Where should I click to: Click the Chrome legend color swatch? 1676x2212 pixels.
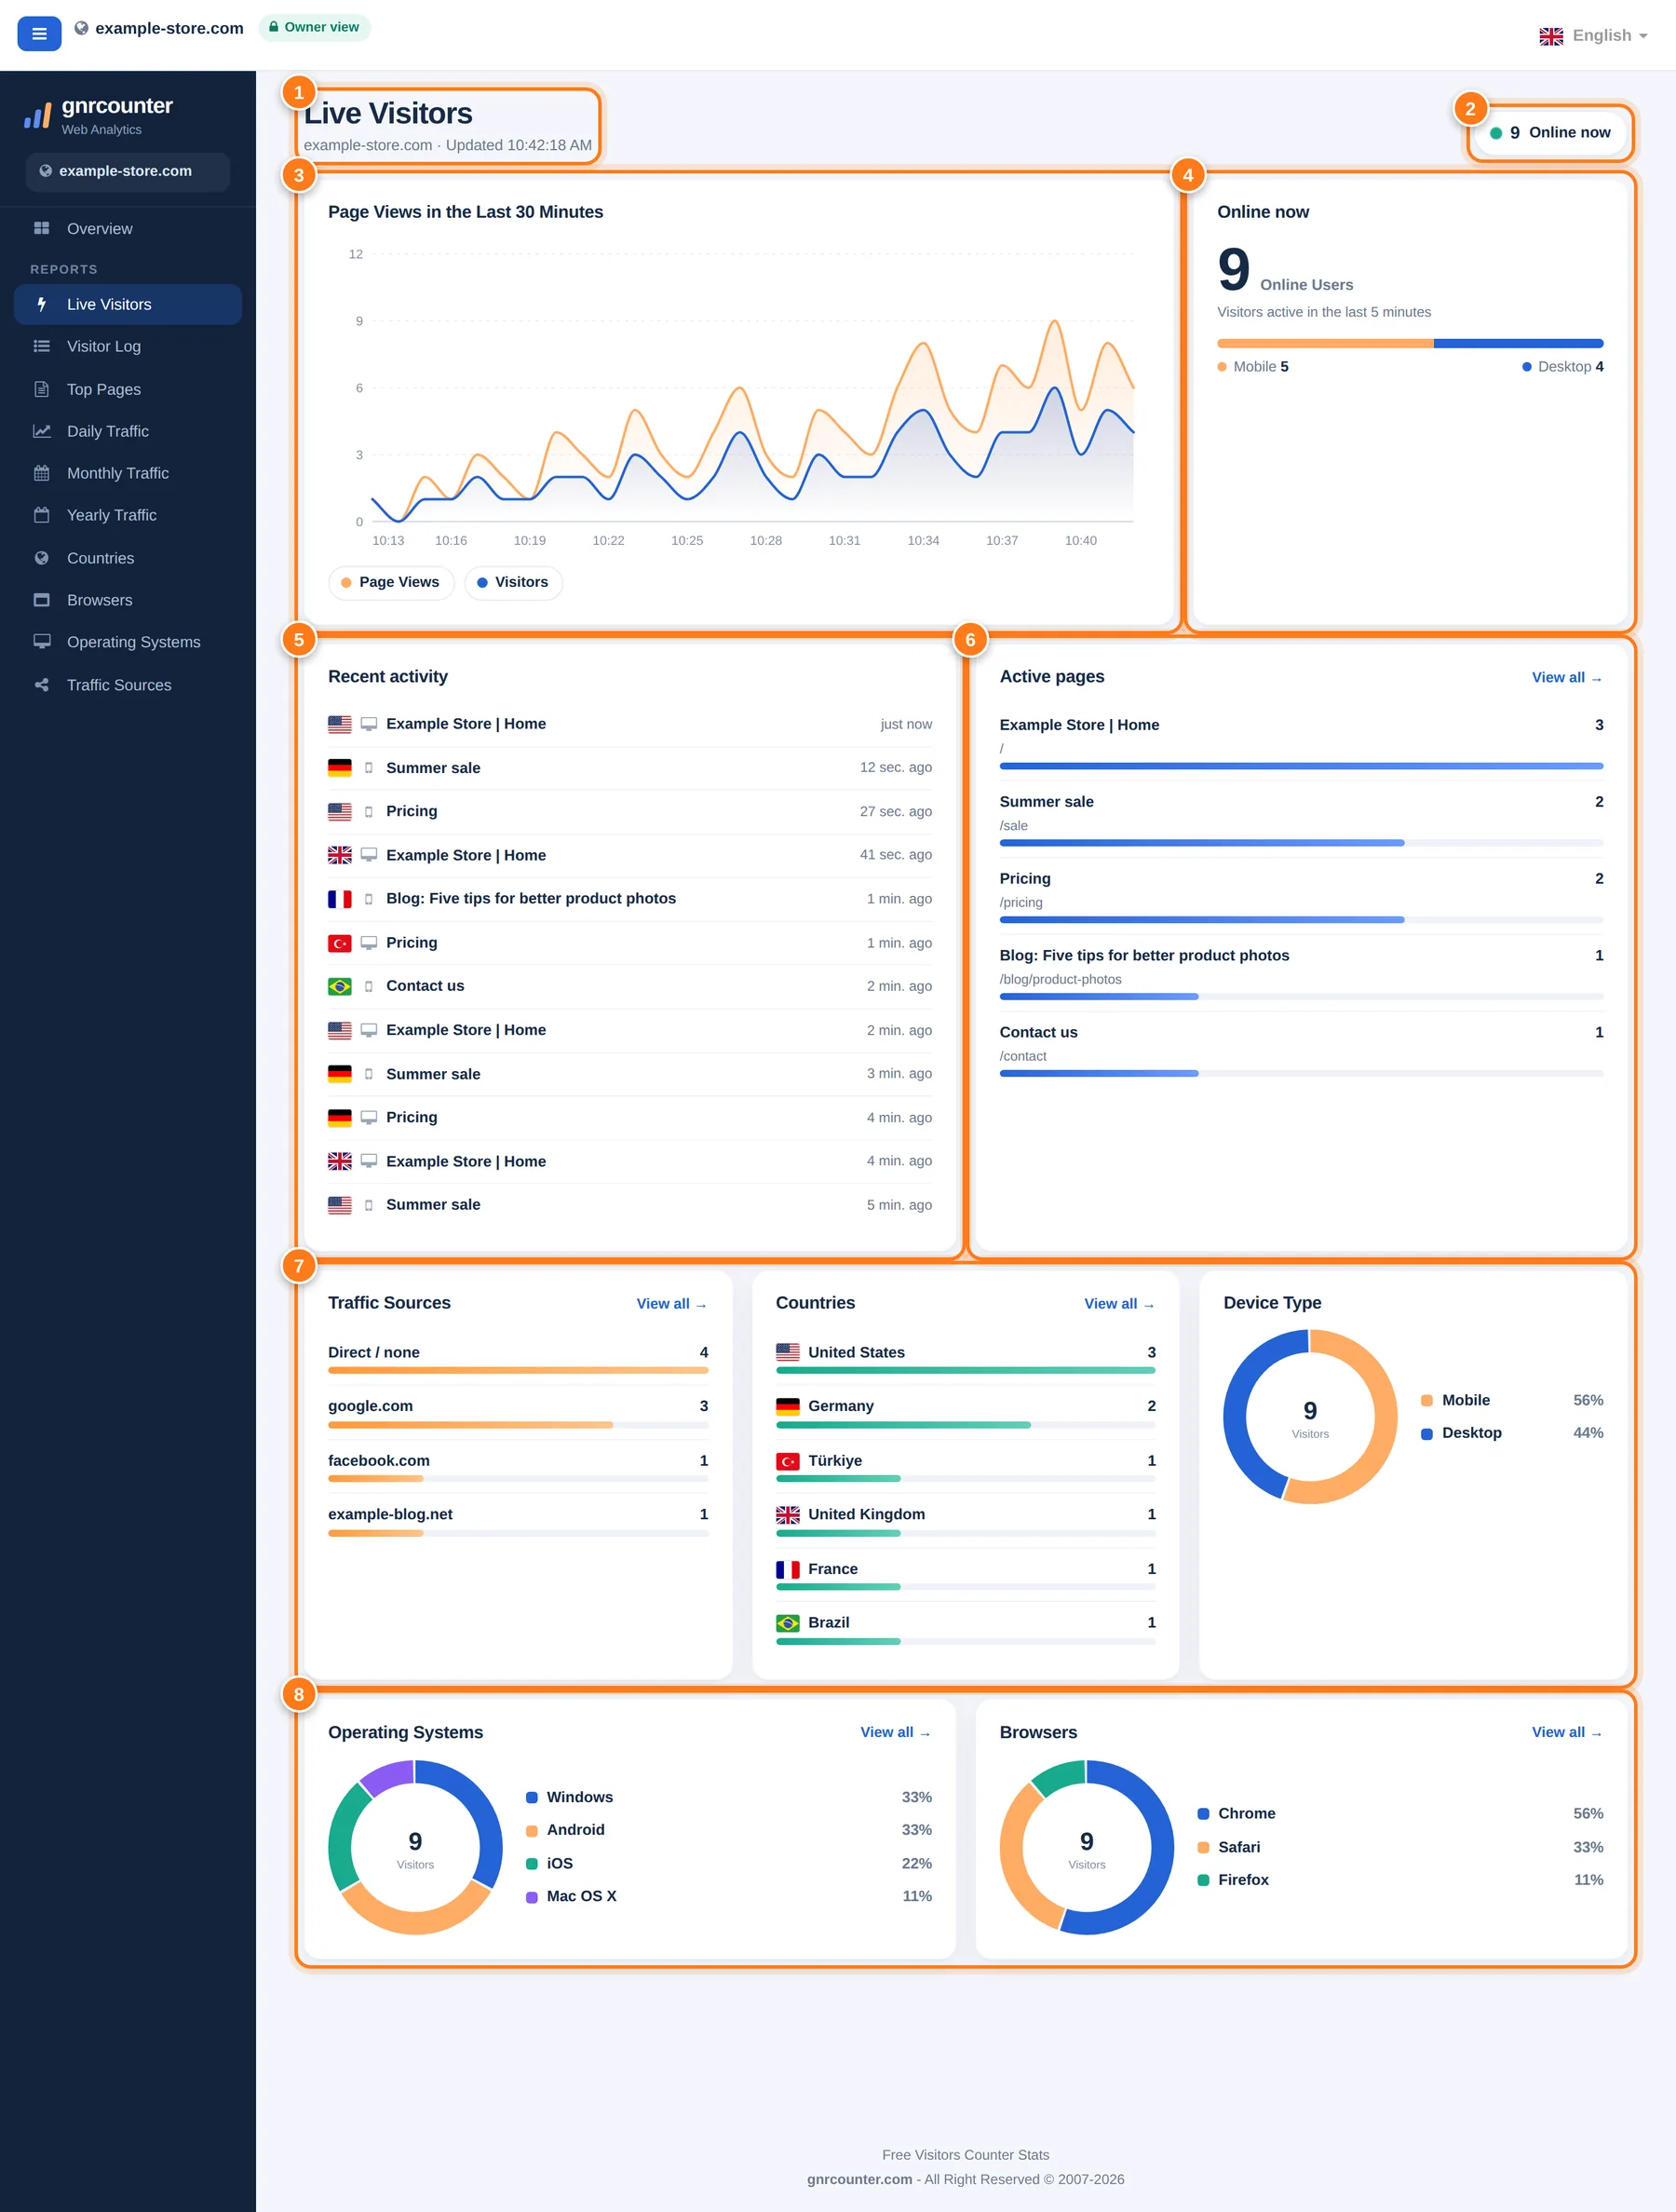click(1203, 1814)
